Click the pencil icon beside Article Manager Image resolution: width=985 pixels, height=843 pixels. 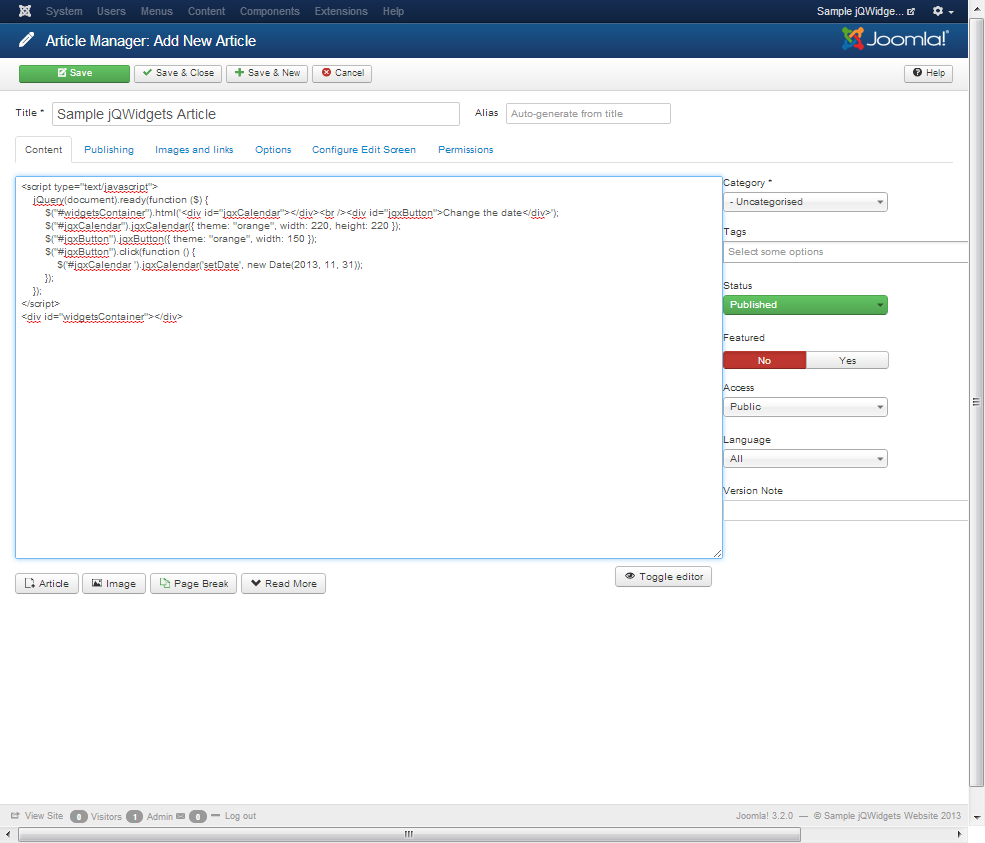(x=26, y=41)
